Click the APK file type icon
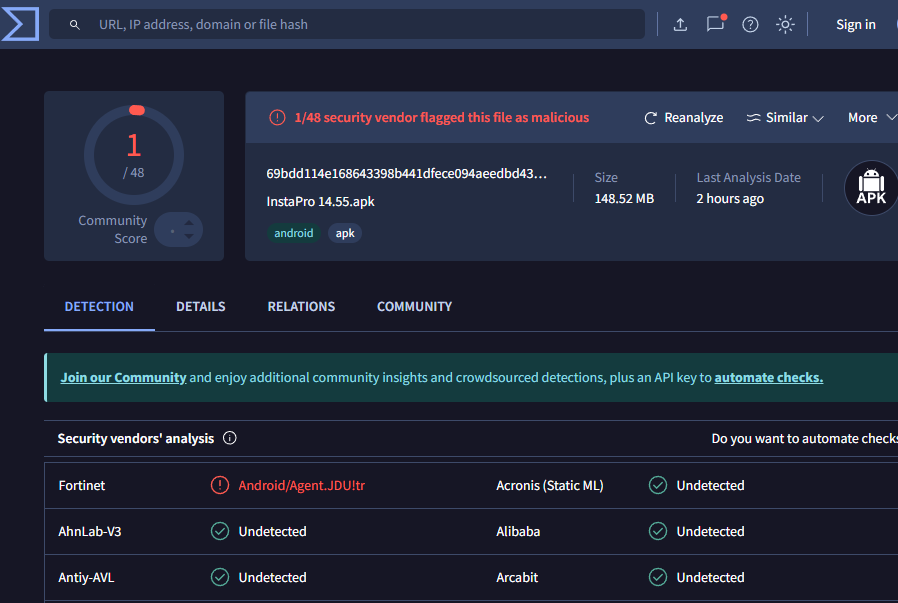898x603 pixels. (871, 188)
